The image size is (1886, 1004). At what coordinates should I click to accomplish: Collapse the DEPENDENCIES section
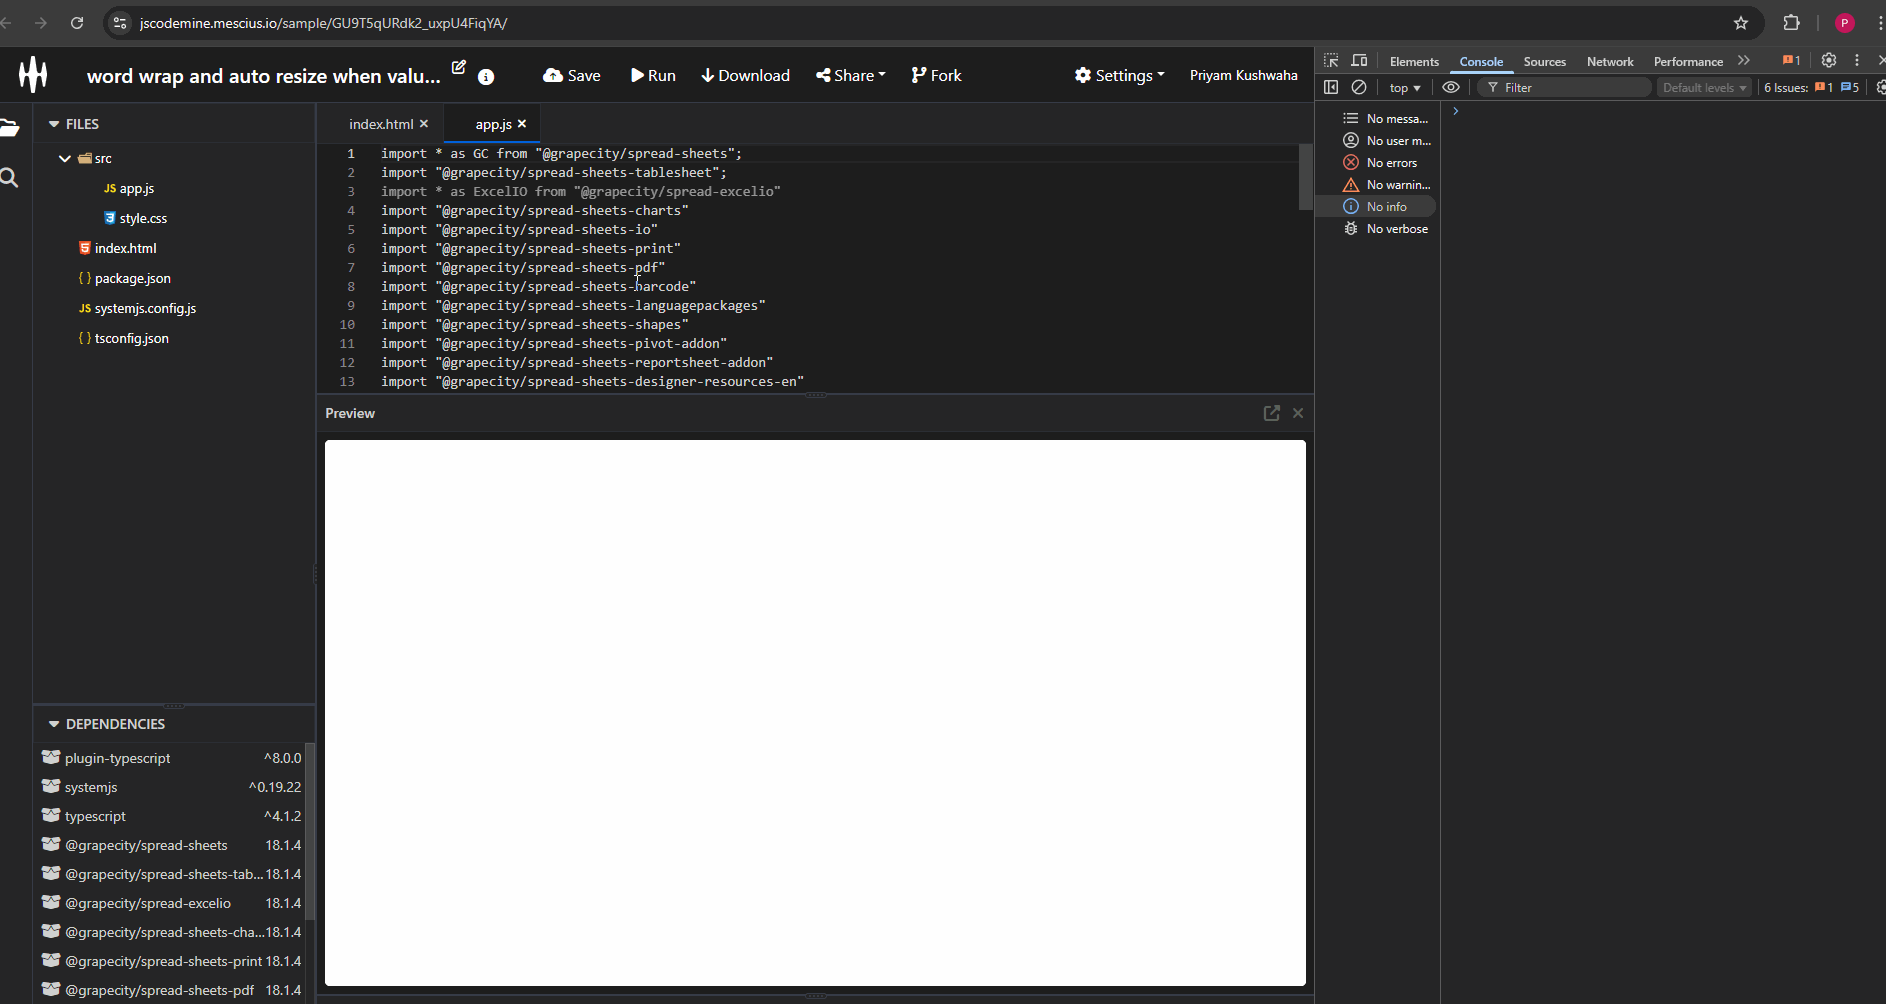pyautogui.click(x=54, y=724)
